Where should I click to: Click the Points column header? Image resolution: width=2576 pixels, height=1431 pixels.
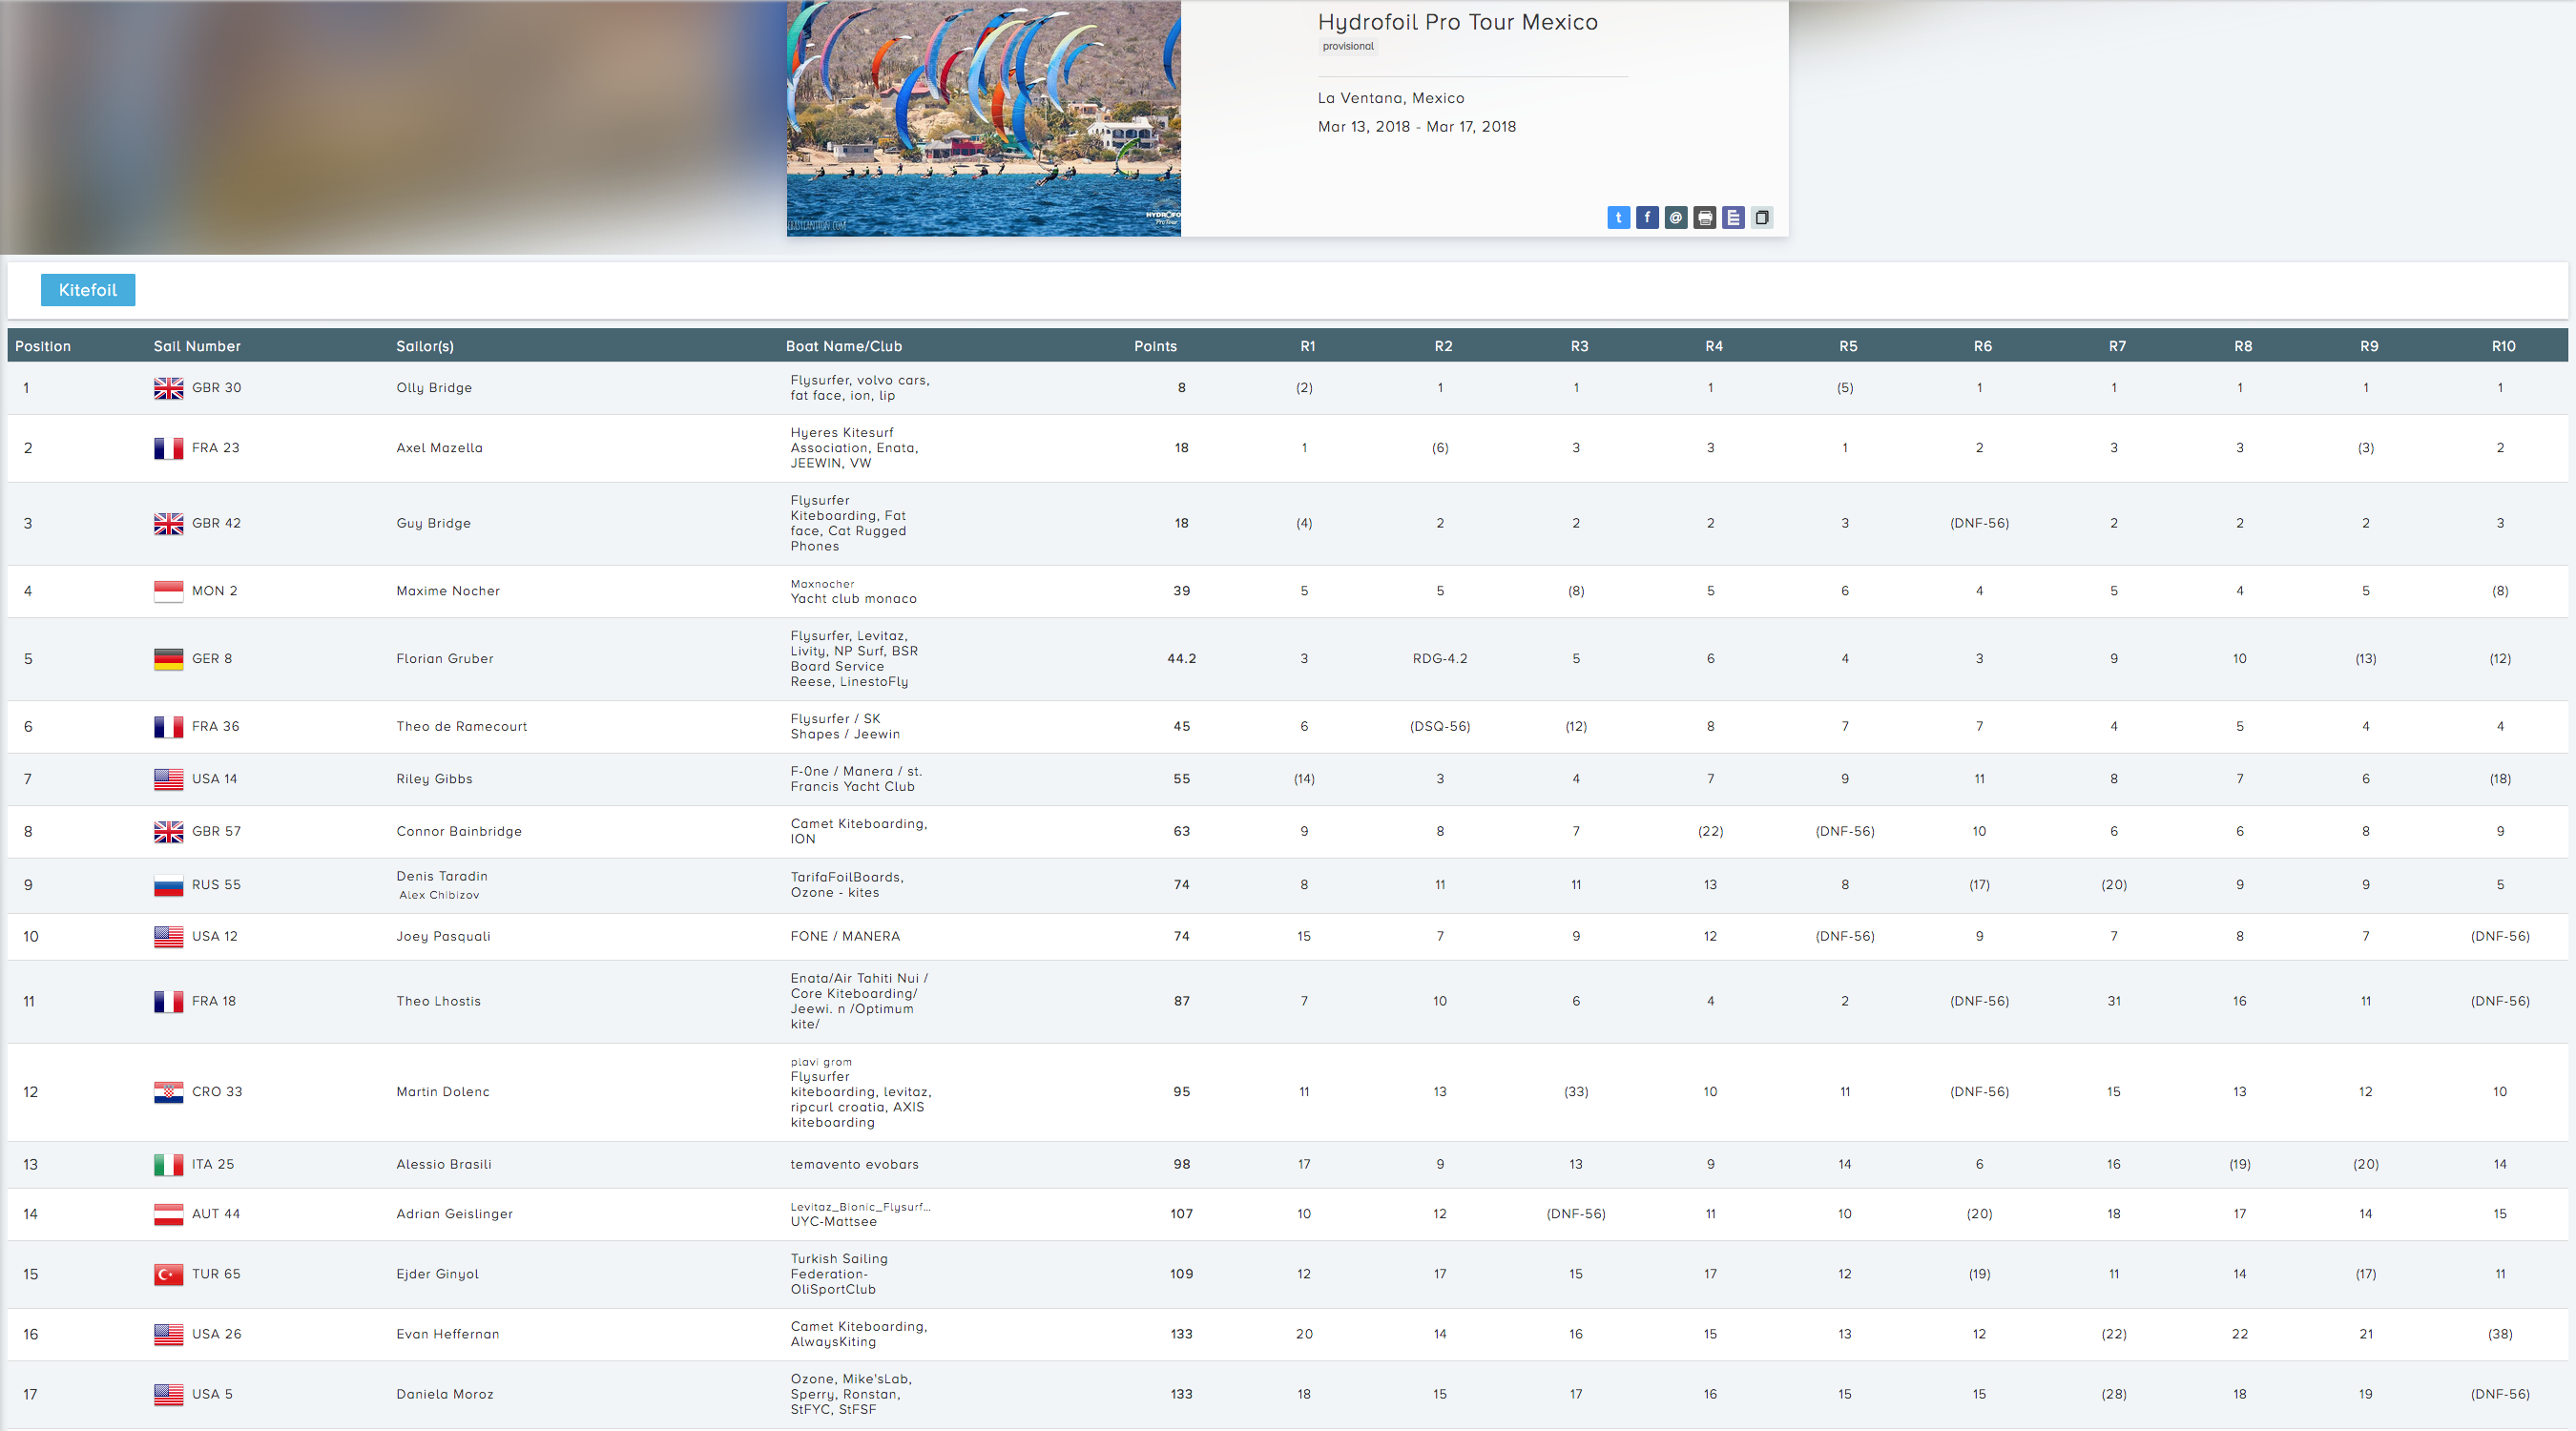1155,346
